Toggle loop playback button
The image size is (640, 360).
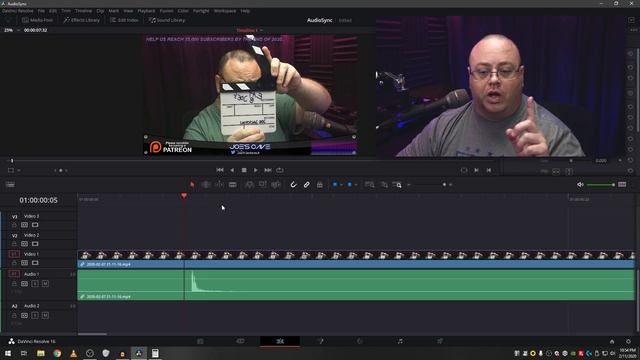tap(280, 170)
